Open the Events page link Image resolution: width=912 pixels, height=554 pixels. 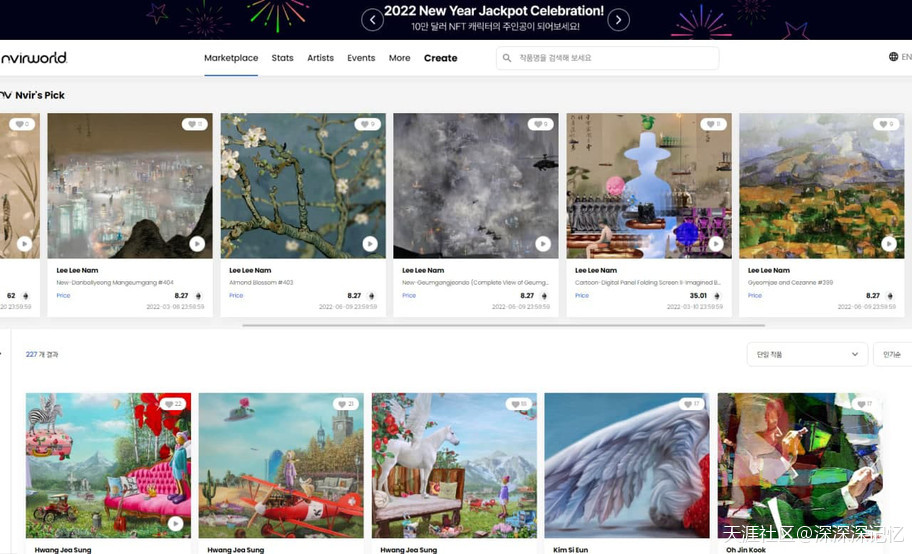click(x=361, y=58)
